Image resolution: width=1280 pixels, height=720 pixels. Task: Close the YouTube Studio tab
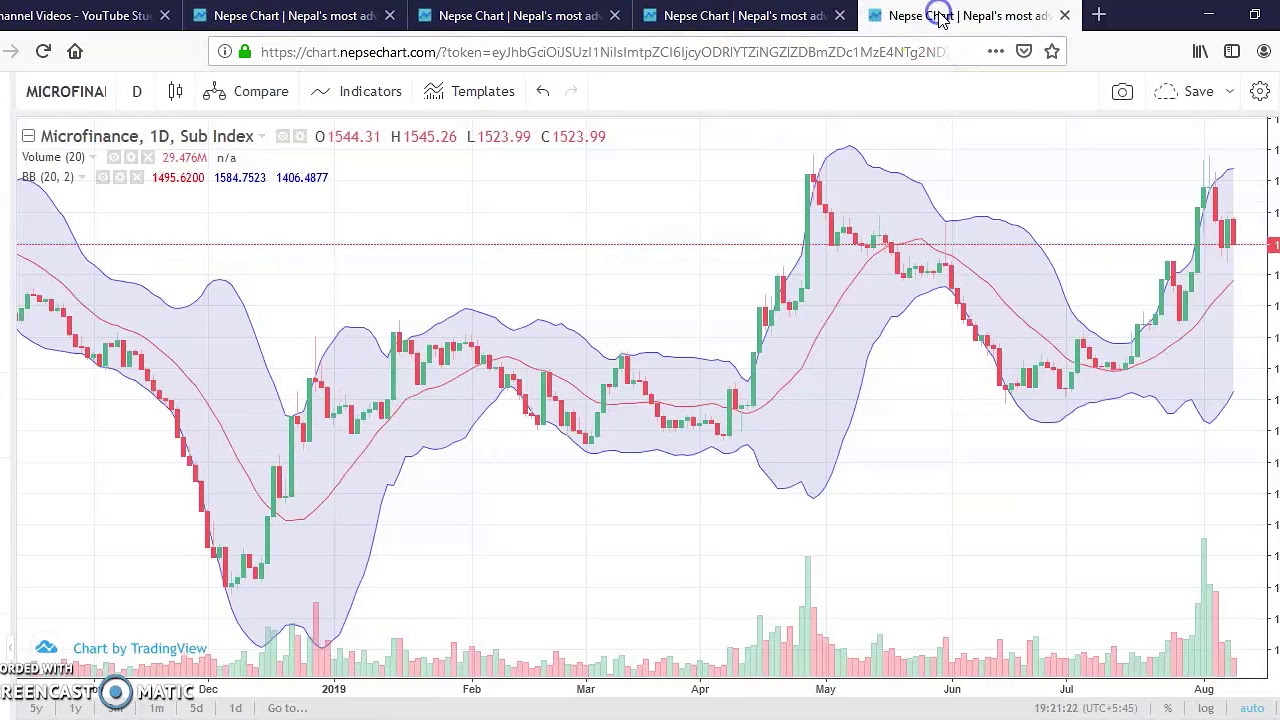tap(165, 15)
